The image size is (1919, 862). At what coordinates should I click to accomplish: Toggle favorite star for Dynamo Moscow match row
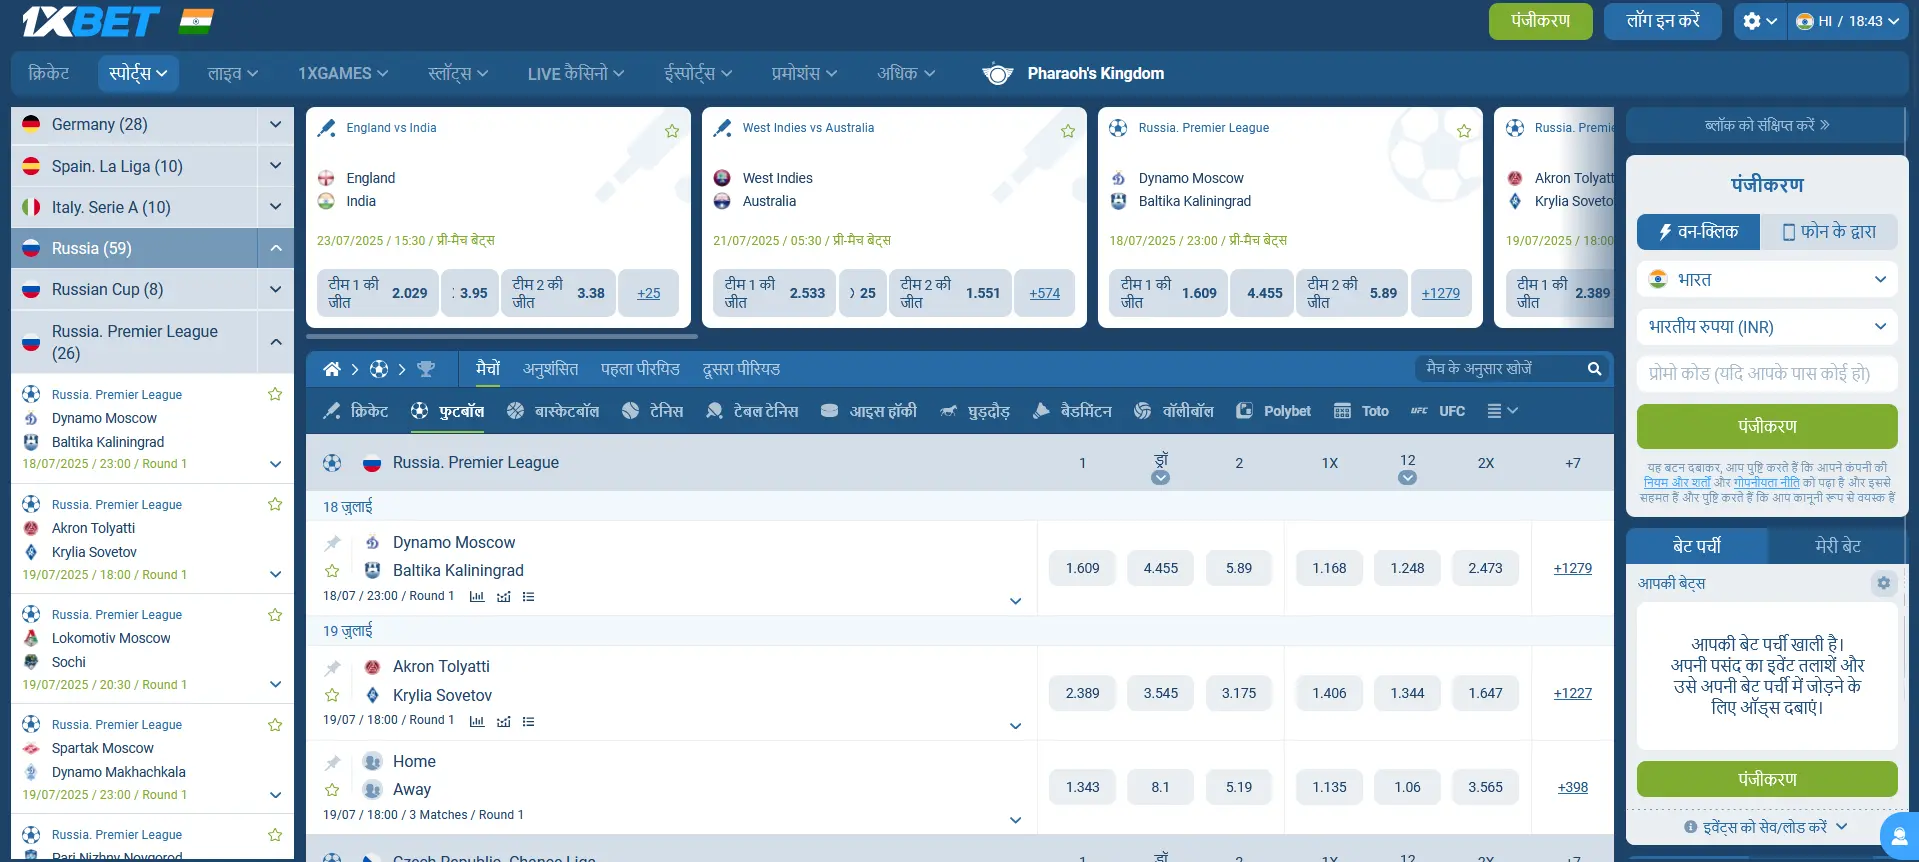(x=332, y=571)
